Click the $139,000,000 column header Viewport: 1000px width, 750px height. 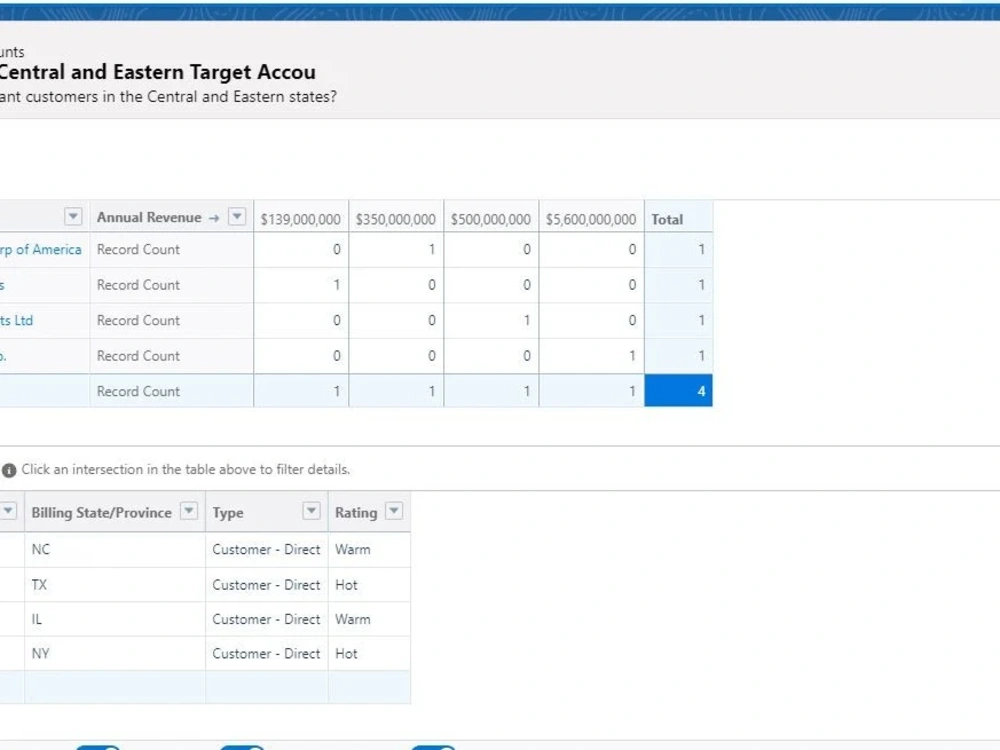tap(300, 219)
